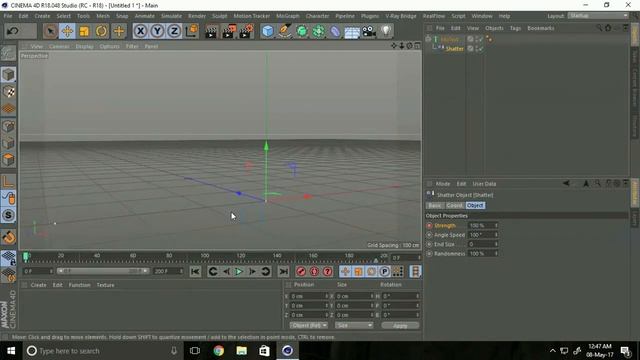This screenshot has width=640, height=360.
Task: Toggle the Y axis lock
Action: click(158, 31)
